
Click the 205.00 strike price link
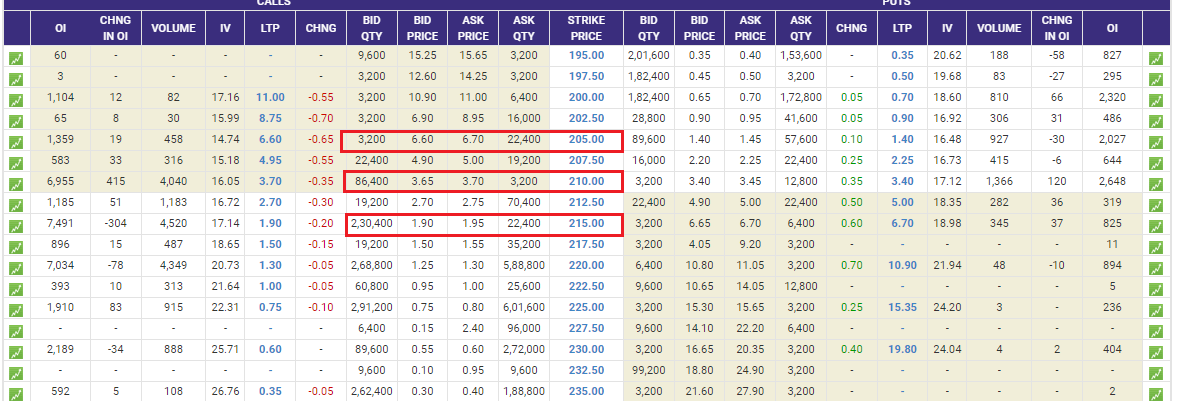click(586, 142)
